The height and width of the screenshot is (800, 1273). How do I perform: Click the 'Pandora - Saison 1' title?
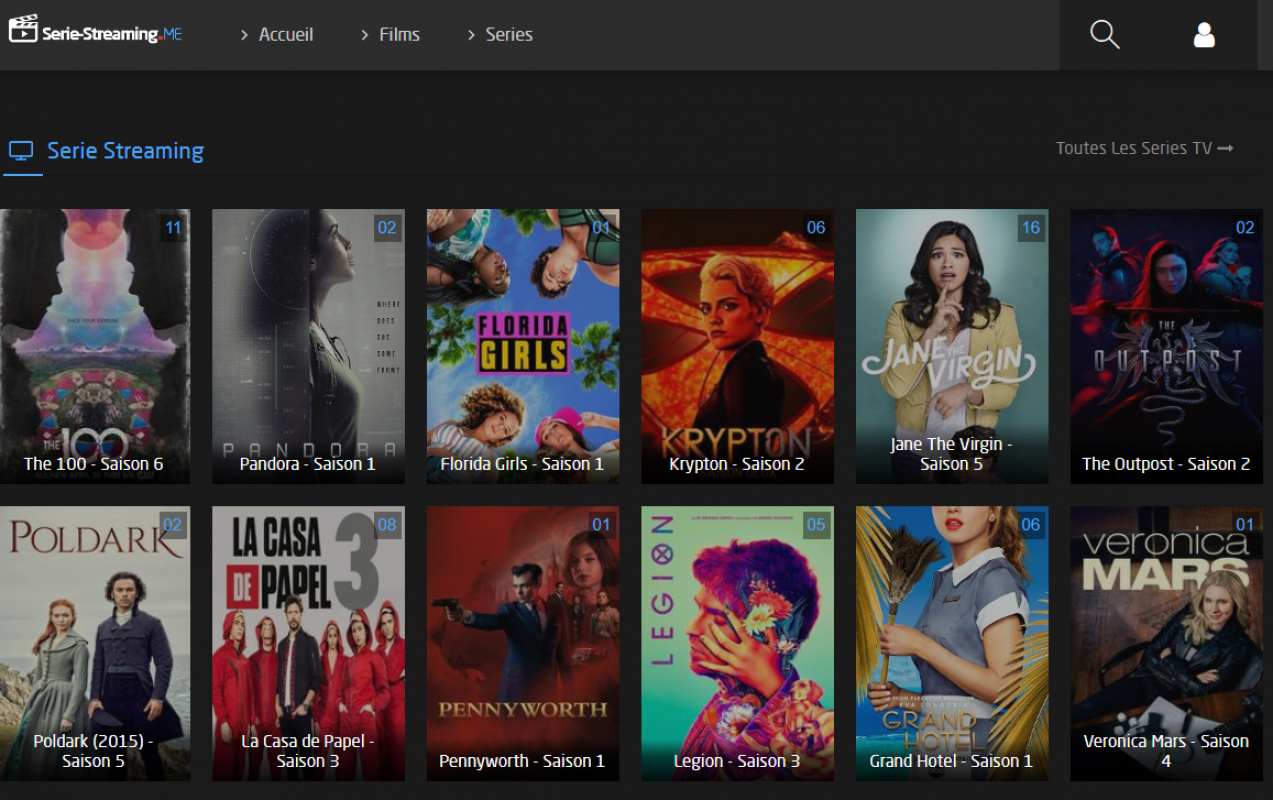click(308, 464)
